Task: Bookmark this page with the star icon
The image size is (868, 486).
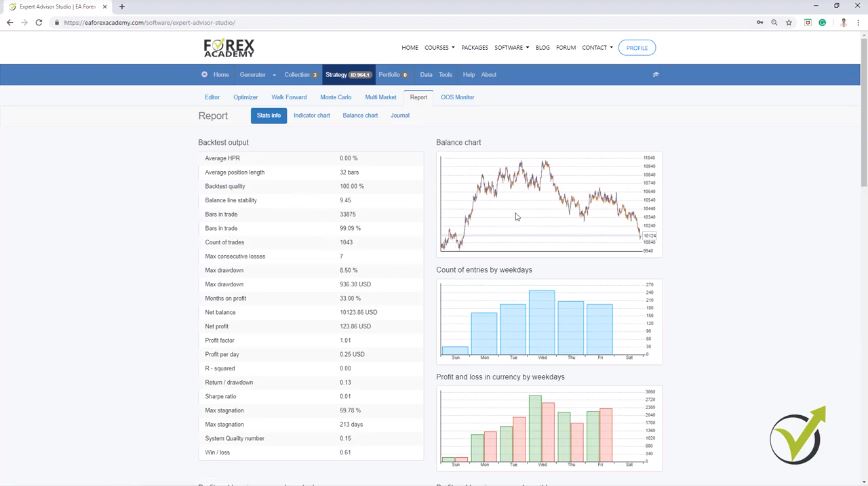Action: [x=789, y=22]
